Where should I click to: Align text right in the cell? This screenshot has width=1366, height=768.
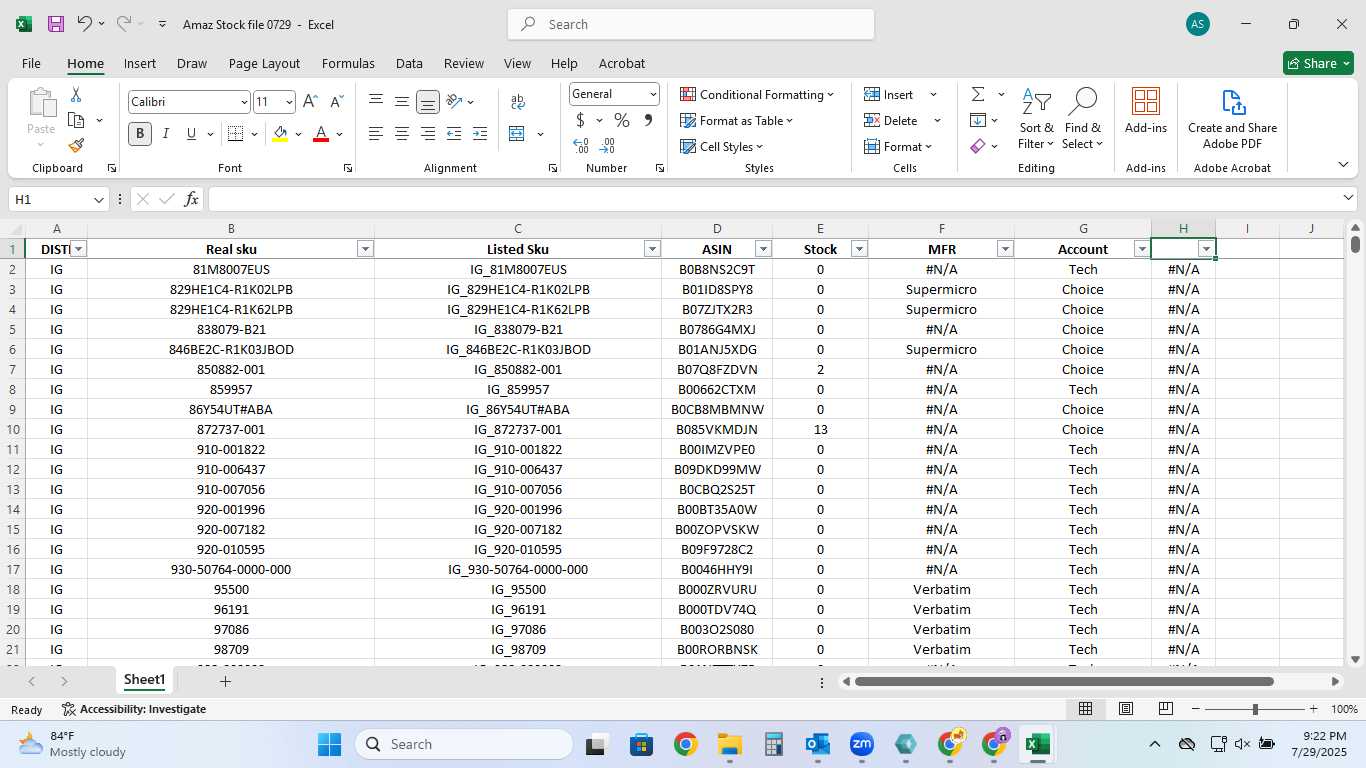click(428, 133)
